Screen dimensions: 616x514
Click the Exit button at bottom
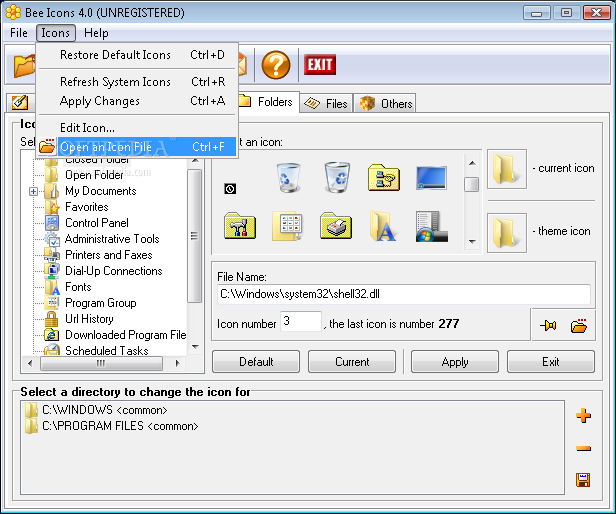point(551,362)
